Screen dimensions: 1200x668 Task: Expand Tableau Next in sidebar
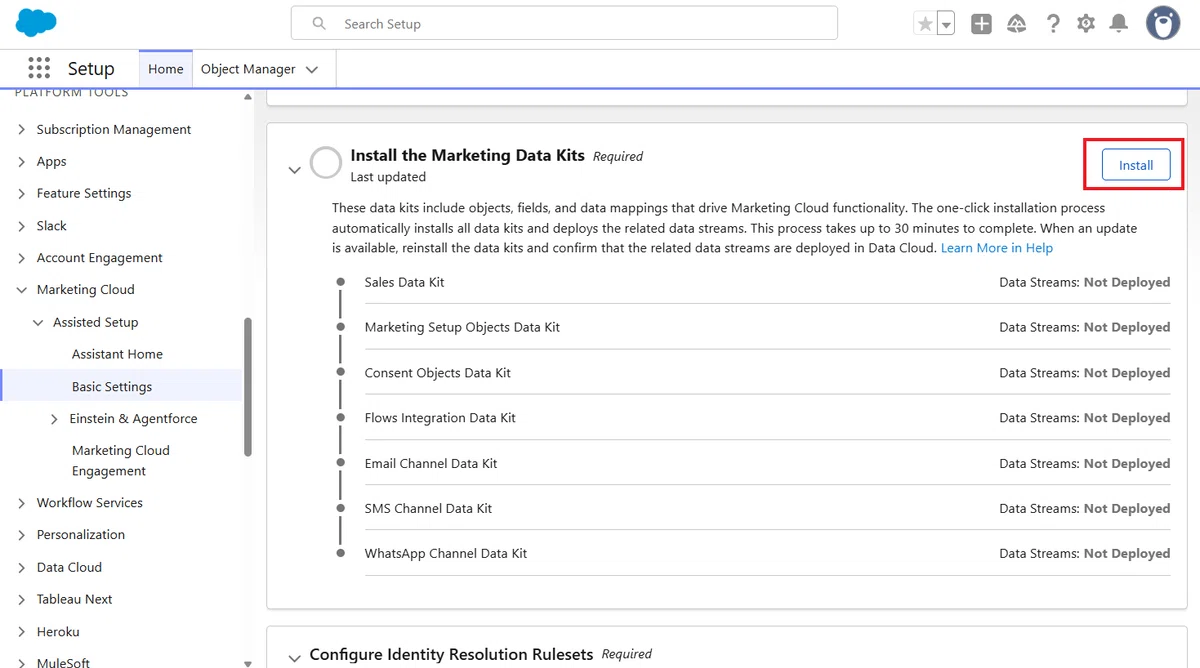tap(22, 599)
